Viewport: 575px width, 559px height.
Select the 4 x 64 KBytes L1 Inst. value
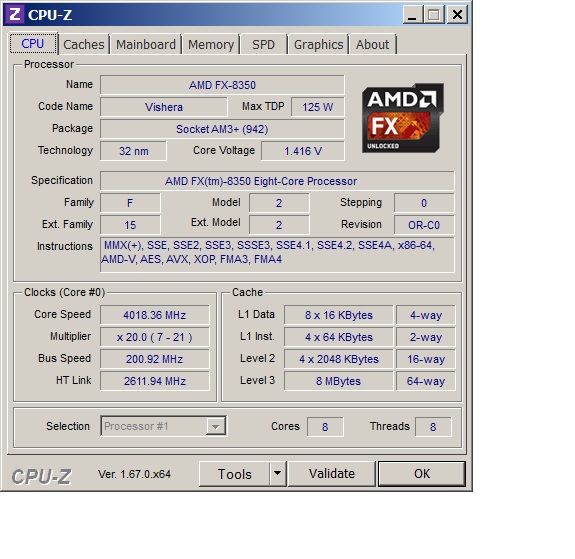338,337
